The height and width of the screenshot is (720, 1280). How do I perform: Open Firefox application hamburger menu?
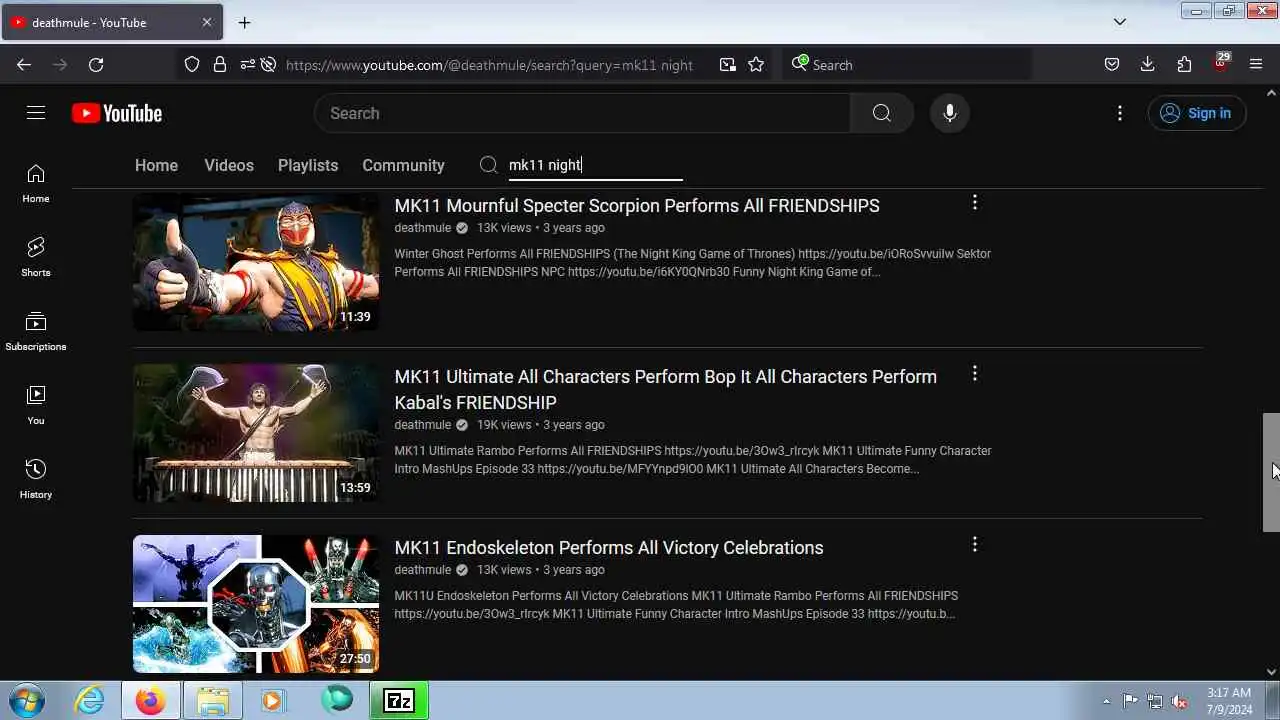1256,64
